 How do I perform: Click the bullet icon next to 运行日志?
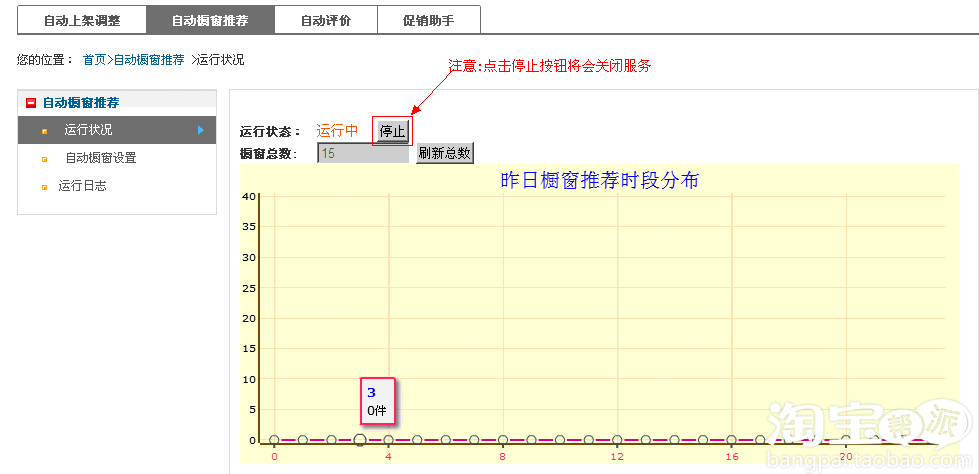tap(44, 187)
